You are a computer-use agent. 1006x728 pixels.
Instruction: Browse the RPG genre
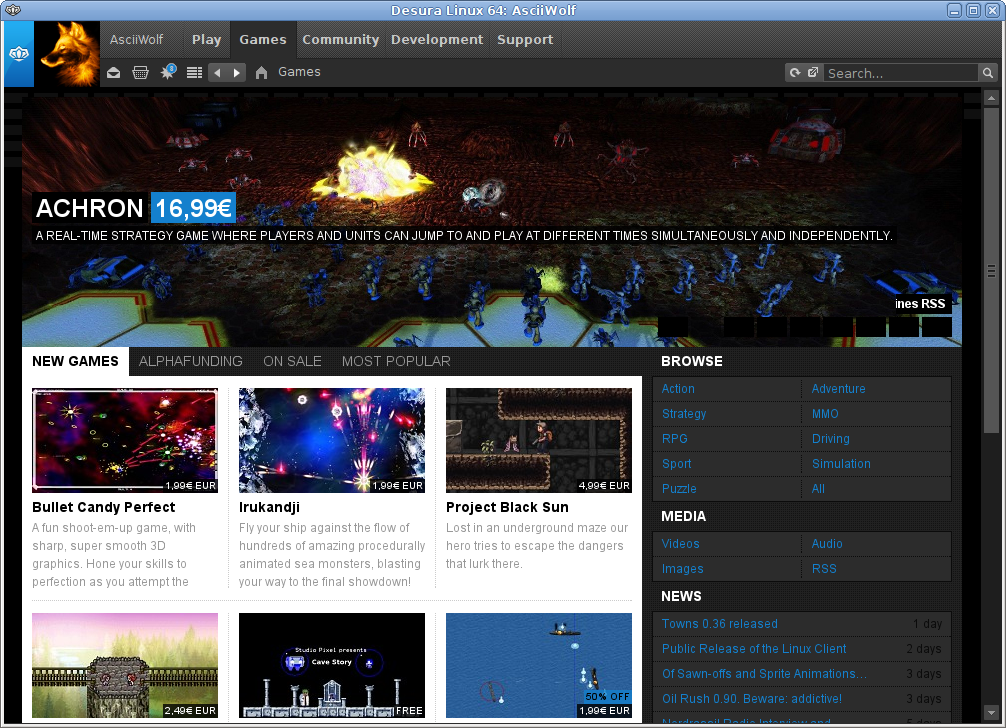tap(674, 439)
